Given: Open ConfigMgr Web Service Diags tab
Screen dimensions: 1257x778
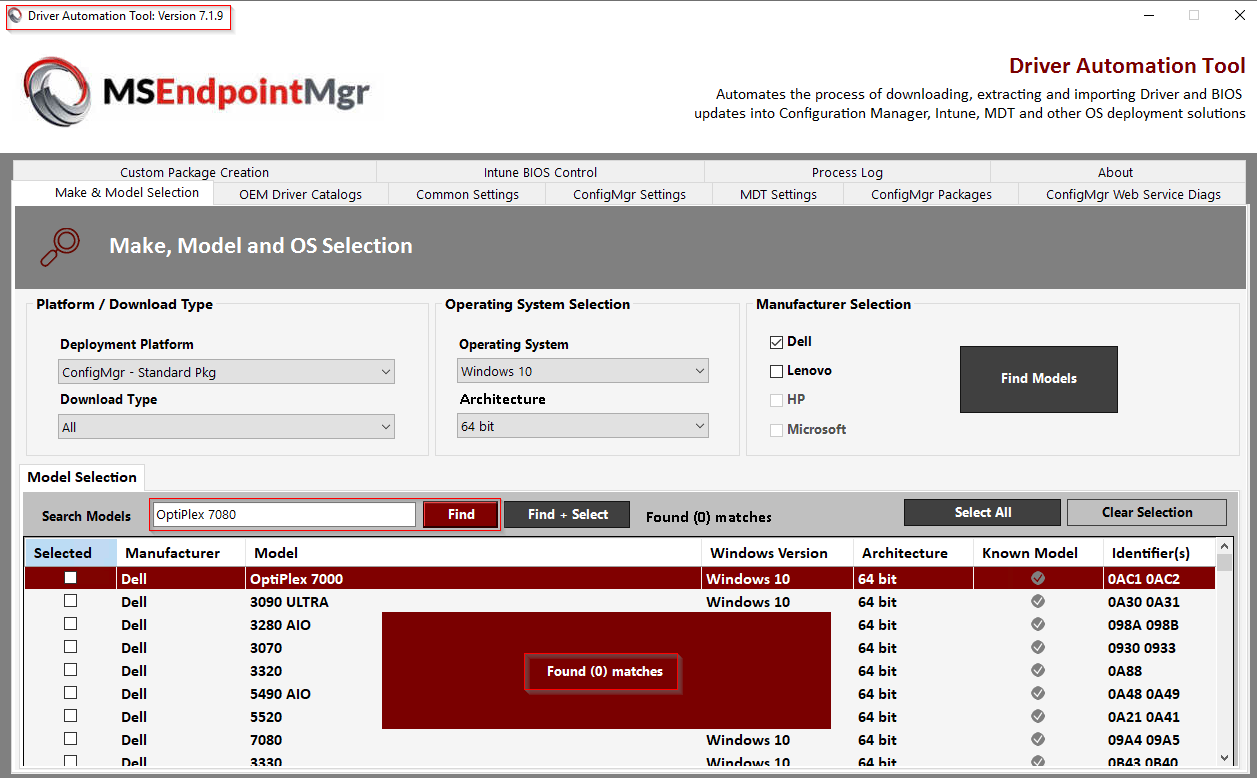Looking at the screenshot, I should click(x=1133, y=194).
